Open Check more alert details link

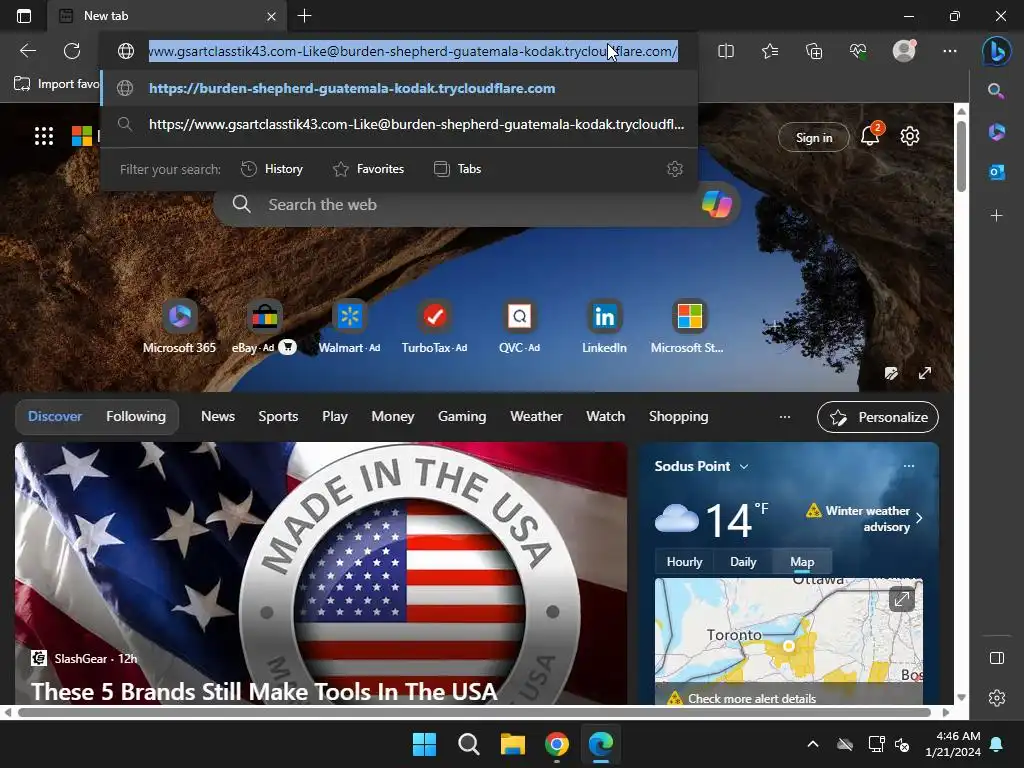tap(752, 698)
